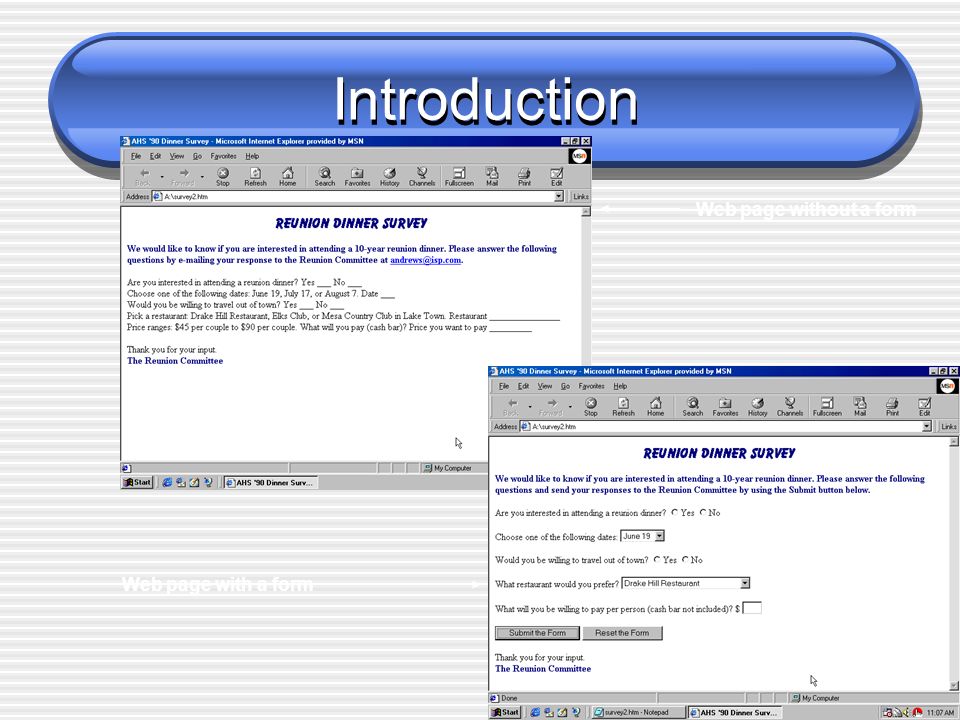Open the June 19 dates dropdown
The image size is (960, 720).
[x=659, y=536]
